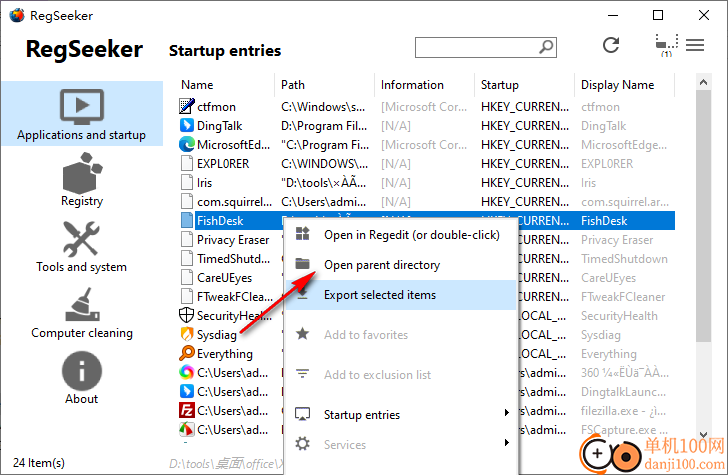The height and width of the screenshot is (475, 728).
Task: Open Computer cleaning section
Action: pos(82,313)
